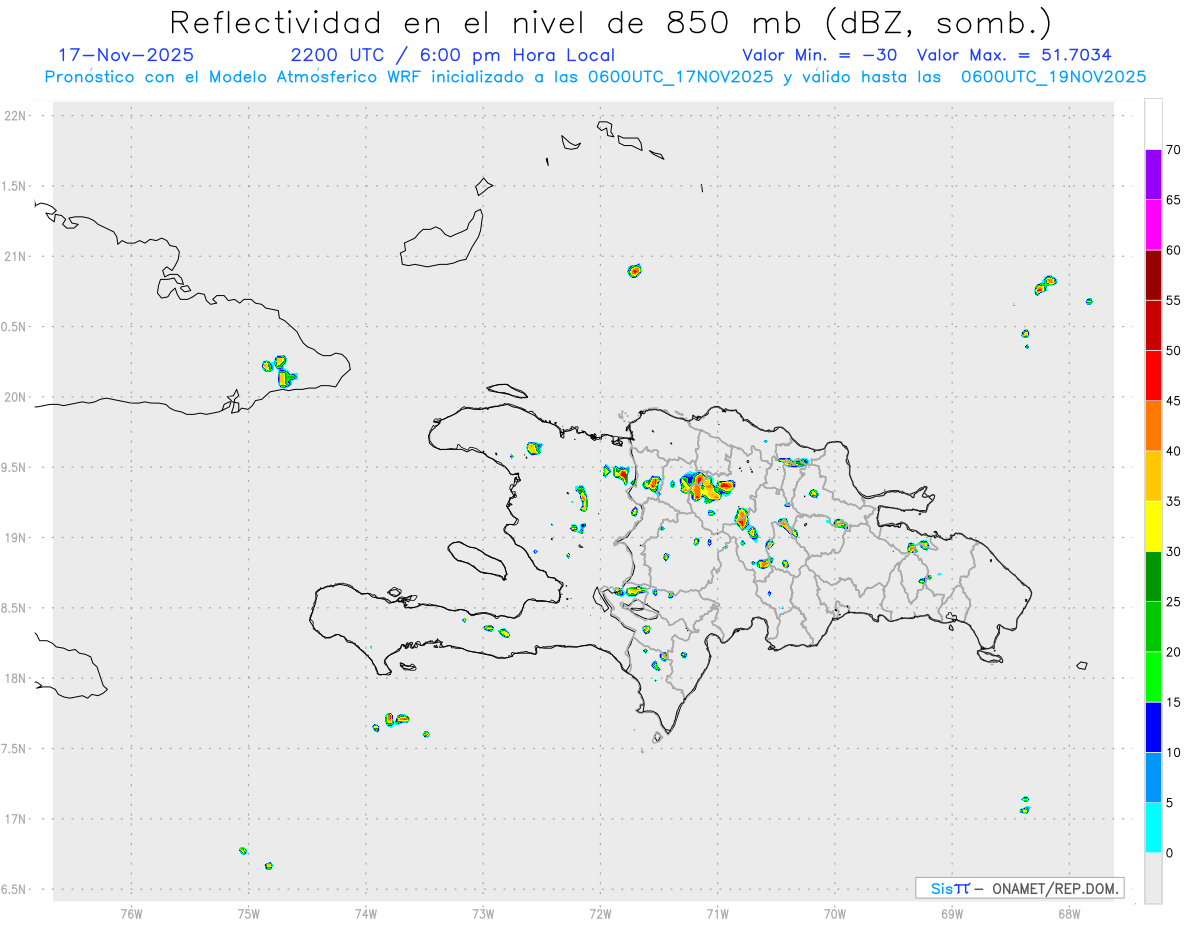The width and height of the screenshot is (1200, 927).
Task: Click the colorbar tick label '50'
Action: tap(1173, 351)
